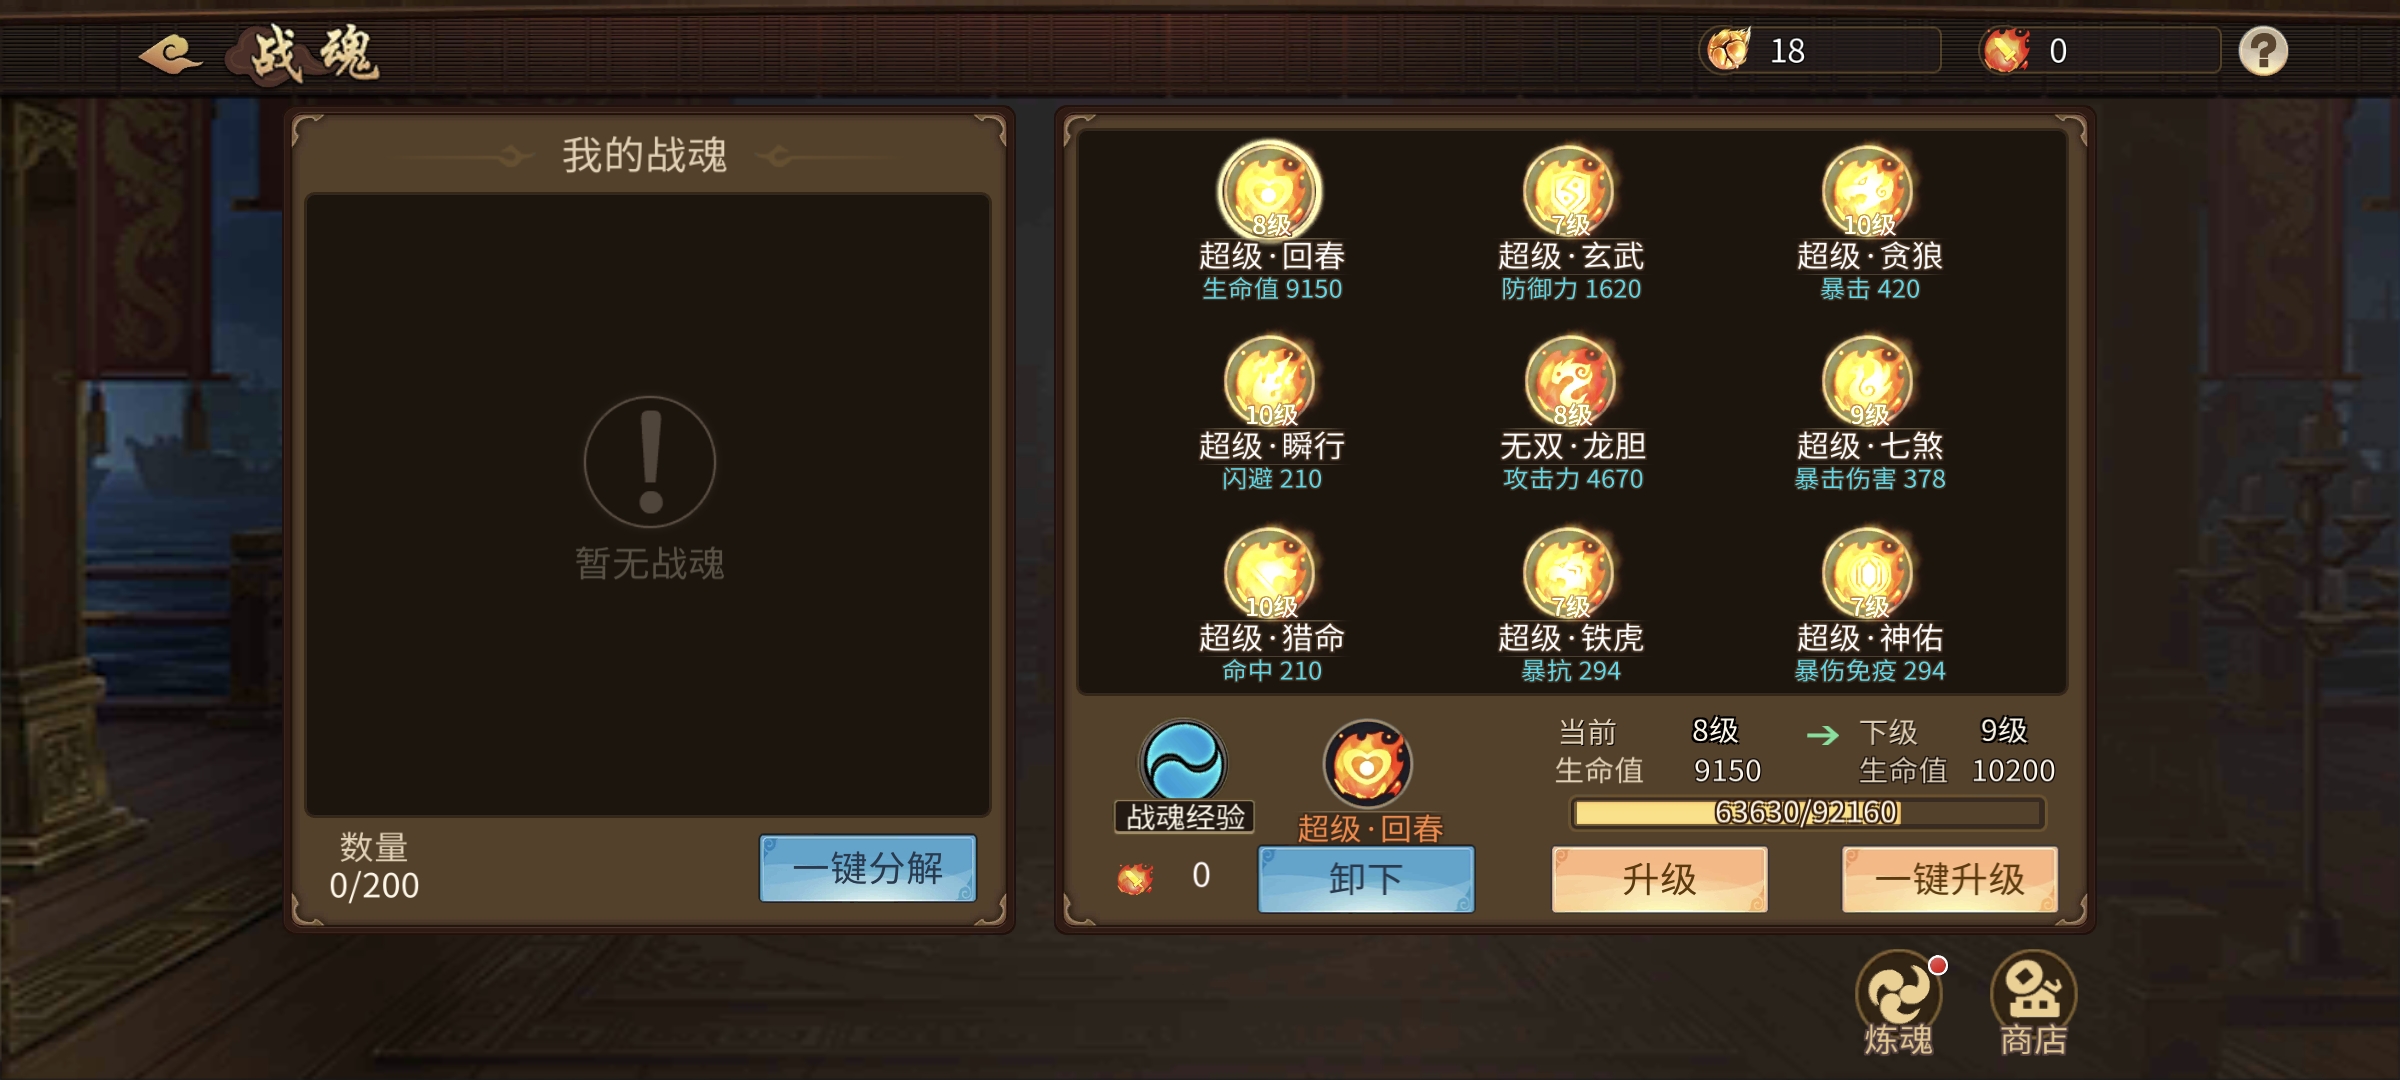Select the 超级·猎命 soul orb
This screenshot has height=1080, width=2400.
tap(1270, 573)
